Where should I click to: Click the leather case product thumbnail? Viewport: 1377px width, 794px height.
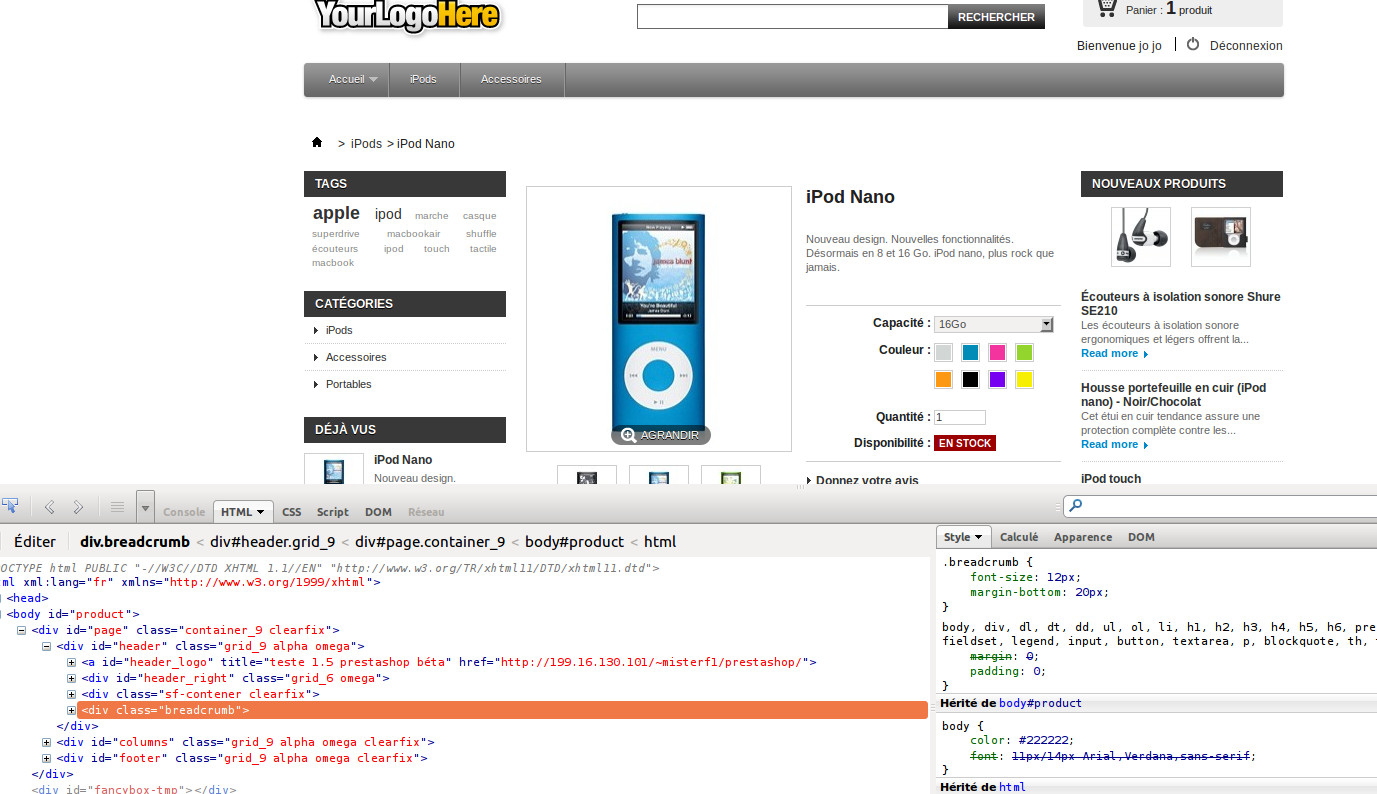point(1221,237)
